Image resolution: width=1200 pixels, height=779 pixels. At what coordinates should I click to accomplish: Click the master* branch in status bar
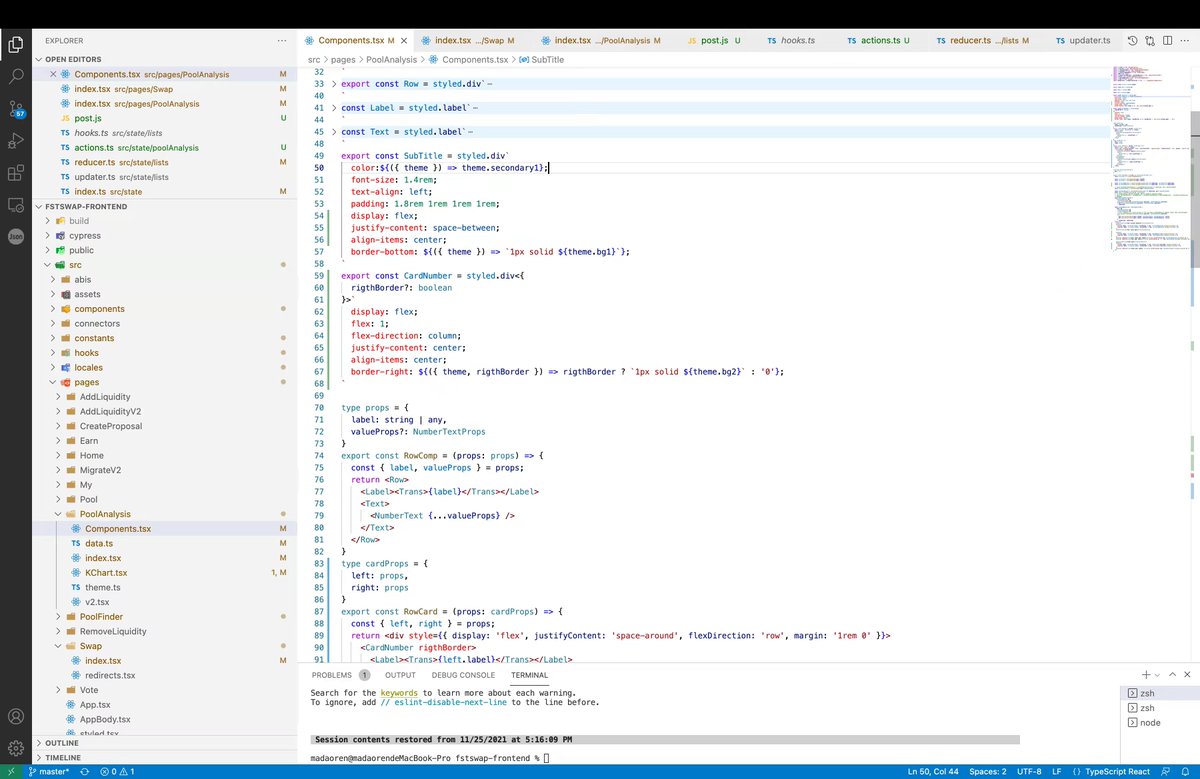pos(48,772)
